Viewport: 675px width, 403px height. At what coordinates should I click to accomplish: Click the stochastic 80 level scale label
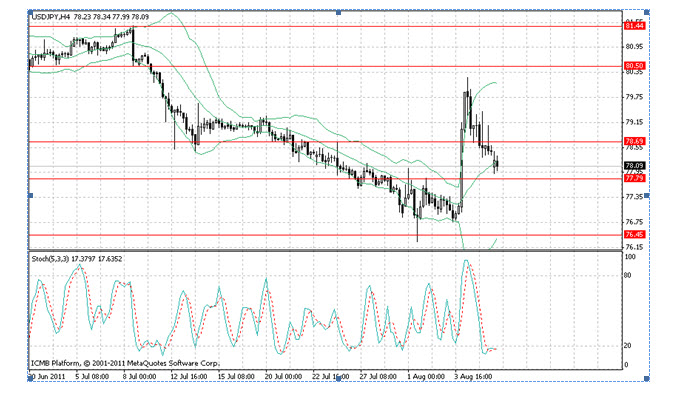(629, 275)
